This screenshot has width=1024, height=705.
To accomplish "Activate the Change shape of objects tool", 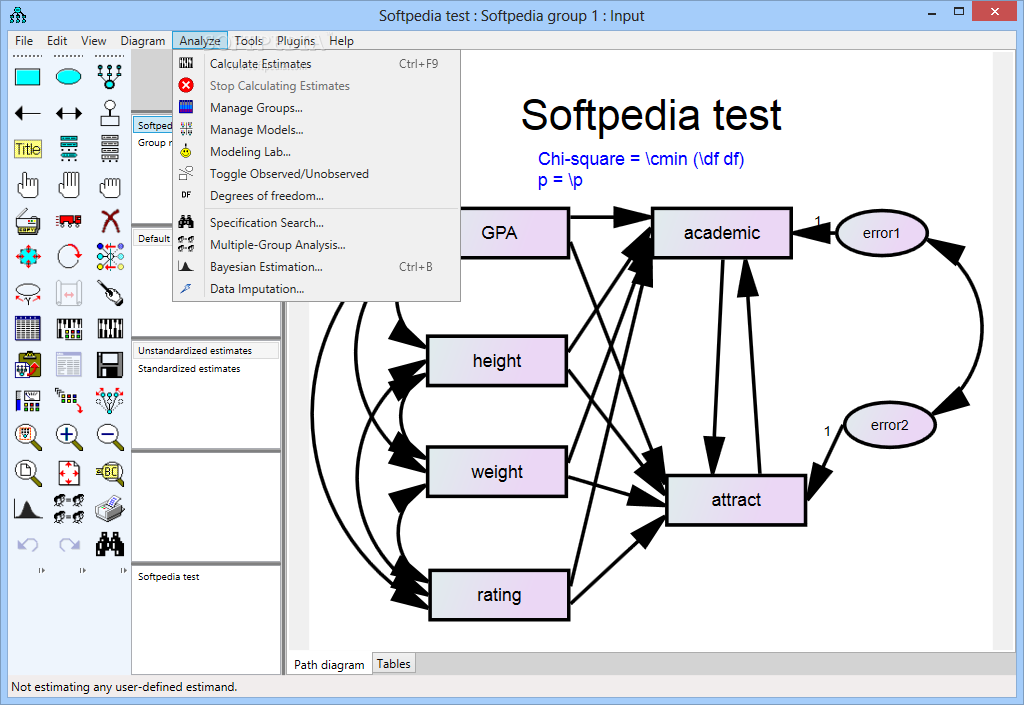I will point(27,257).
